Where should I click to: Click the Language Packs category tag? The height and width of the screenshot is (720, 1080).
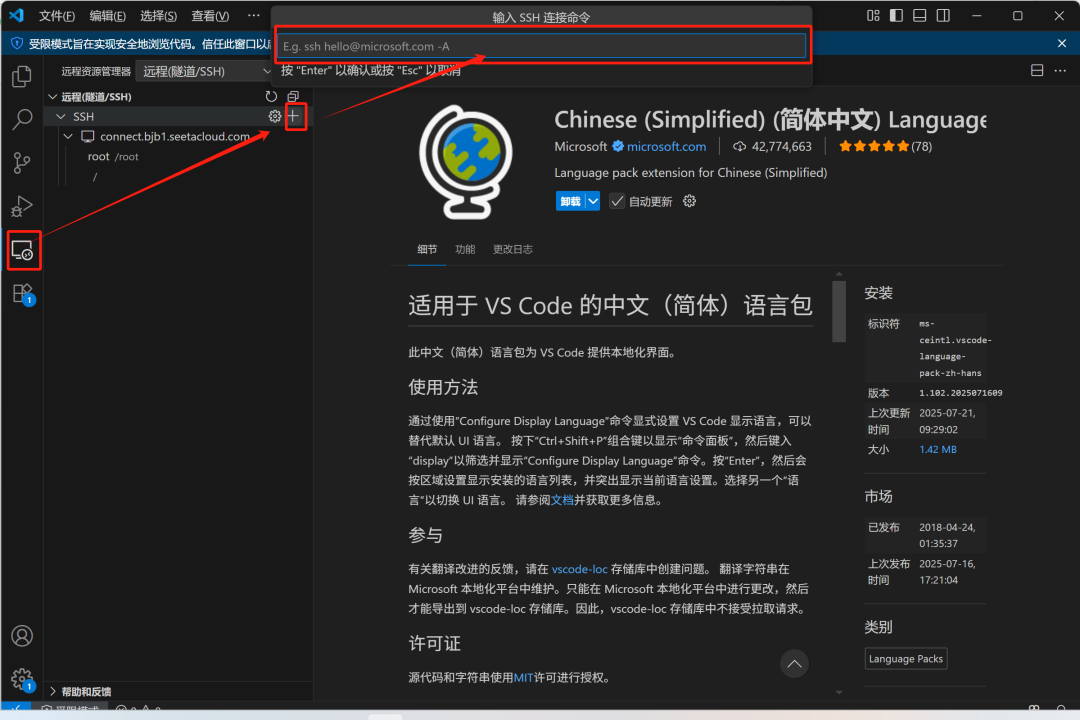[x=906, y=659]
